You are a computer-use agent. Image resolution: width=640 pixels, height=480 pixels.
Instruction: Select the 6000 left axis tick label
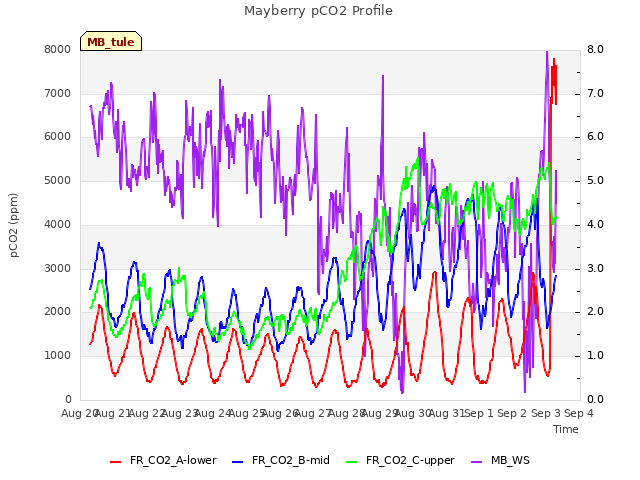coord(58,137)
